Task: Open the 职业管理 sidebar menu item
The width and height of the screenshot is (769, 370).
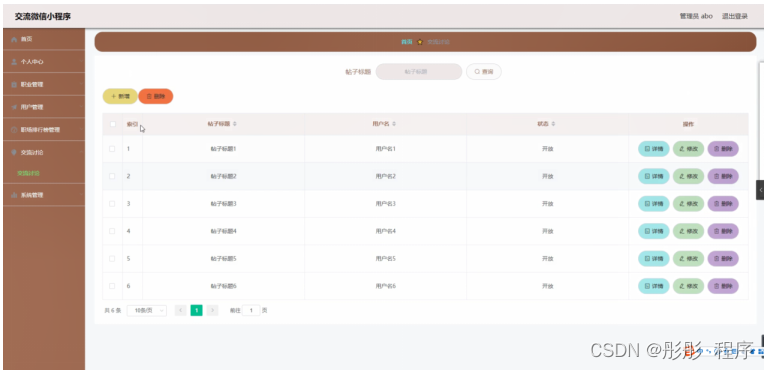Action: (x=44, y=84)
